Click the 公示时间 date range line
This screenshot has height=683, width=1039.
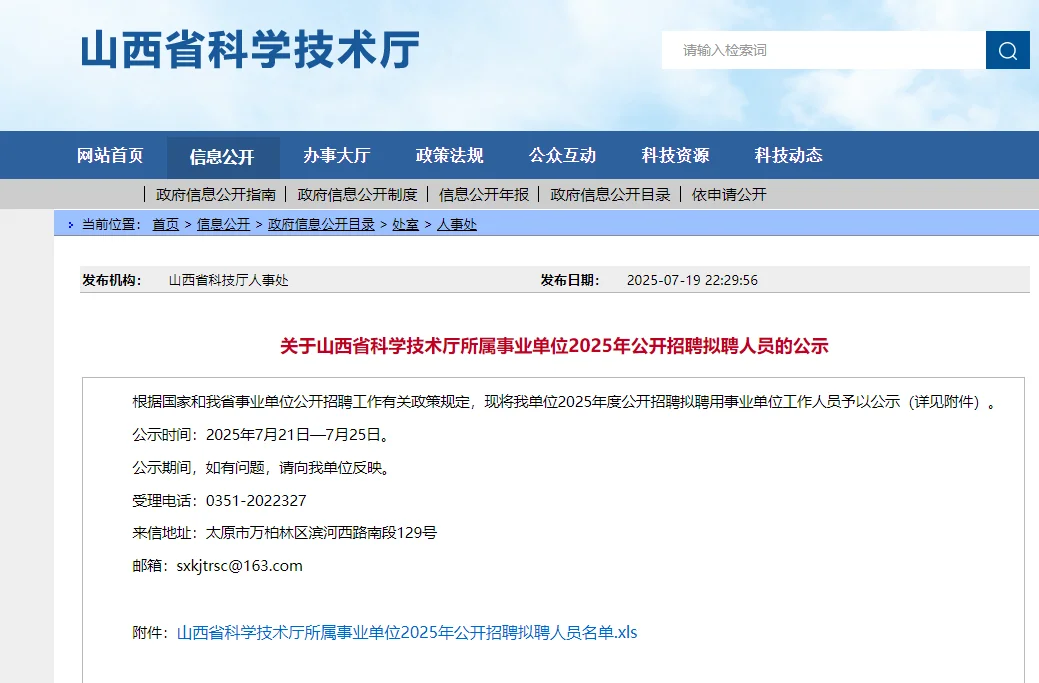click(262, 435)
